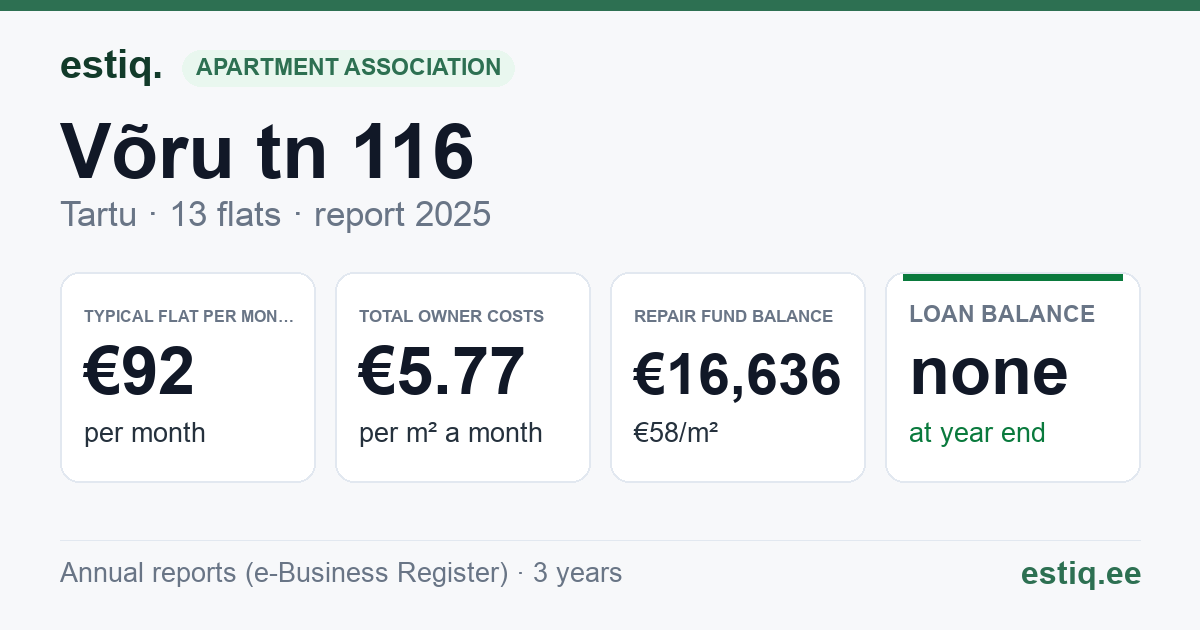Screen dimensions: 1200x630
Task: Click the 'none' loan value
Action: (989, 372)
